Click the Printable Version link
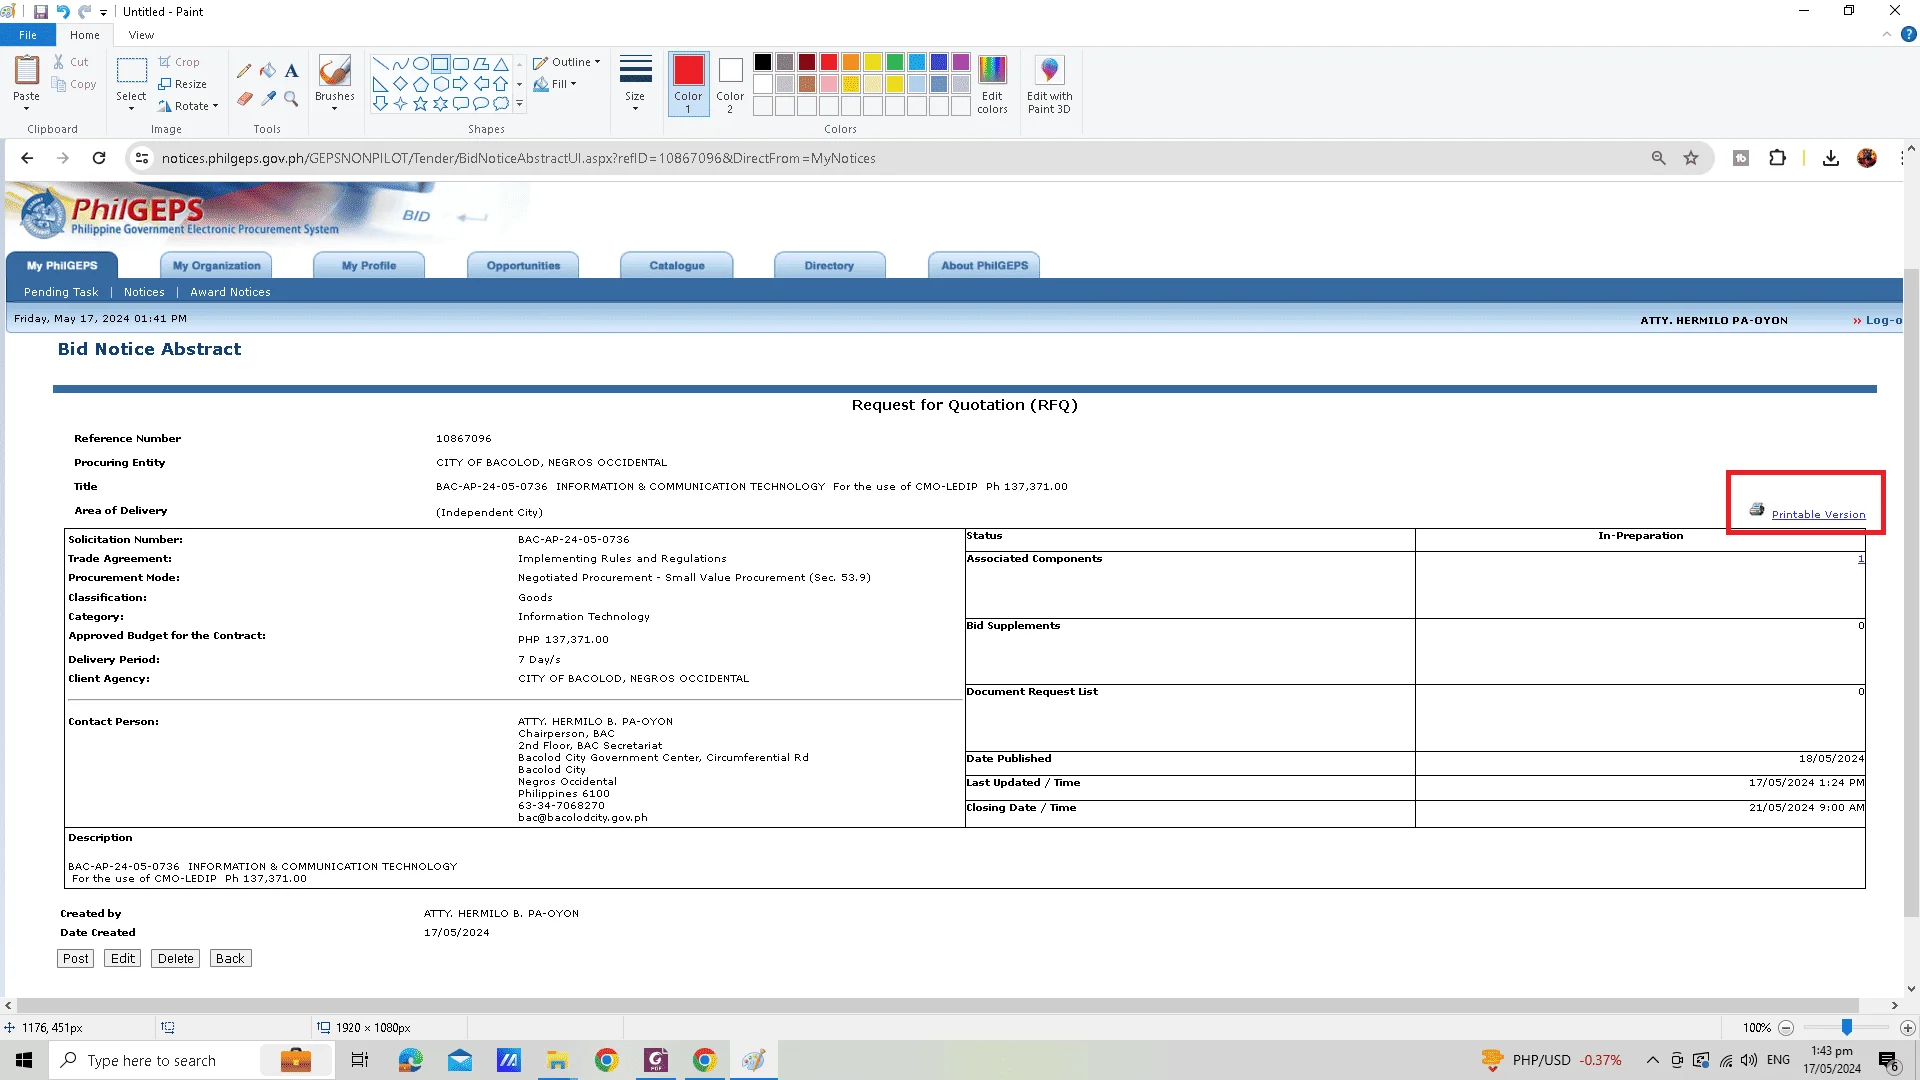Image resolution: width=1920 pixels, height=1080 pixels. (x=1818, y=515)
